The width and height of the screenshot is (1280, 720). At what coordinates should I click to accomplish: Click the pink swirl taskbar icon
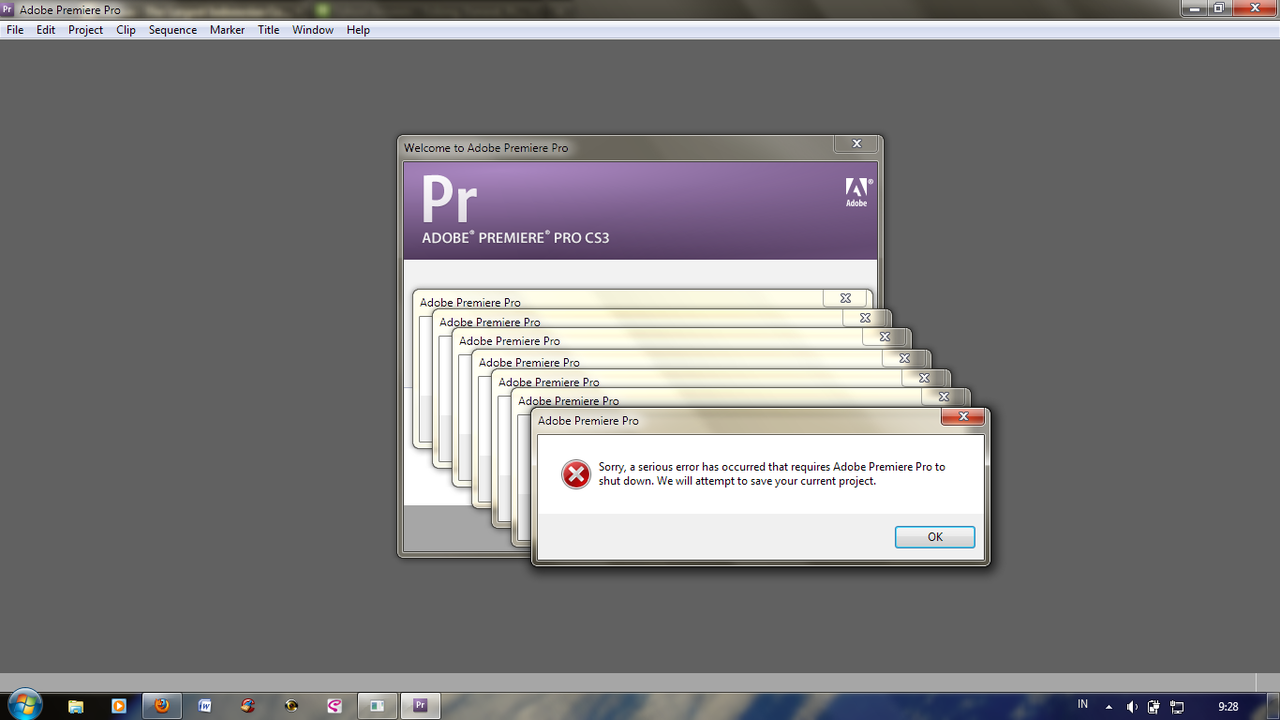tap(334, 706)
